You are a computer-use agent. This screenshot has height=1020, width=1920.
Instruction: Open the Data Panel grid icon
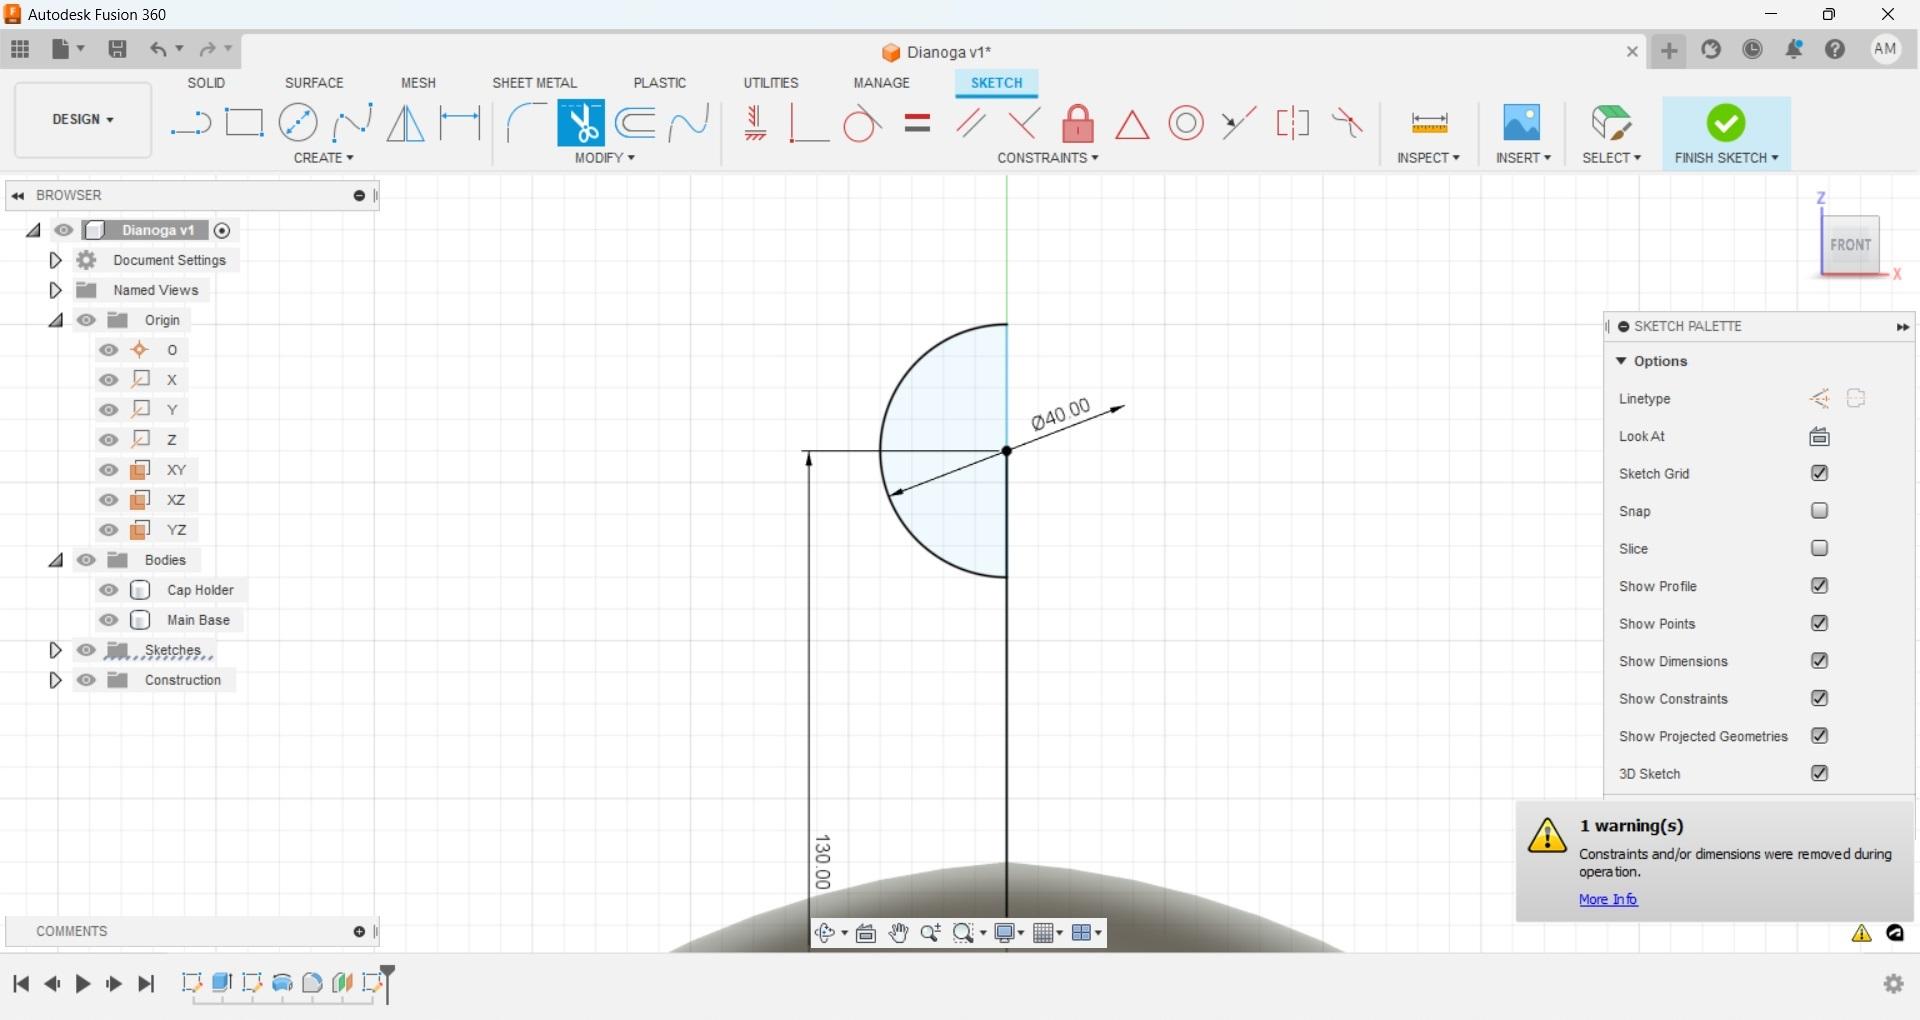[20, 49]
